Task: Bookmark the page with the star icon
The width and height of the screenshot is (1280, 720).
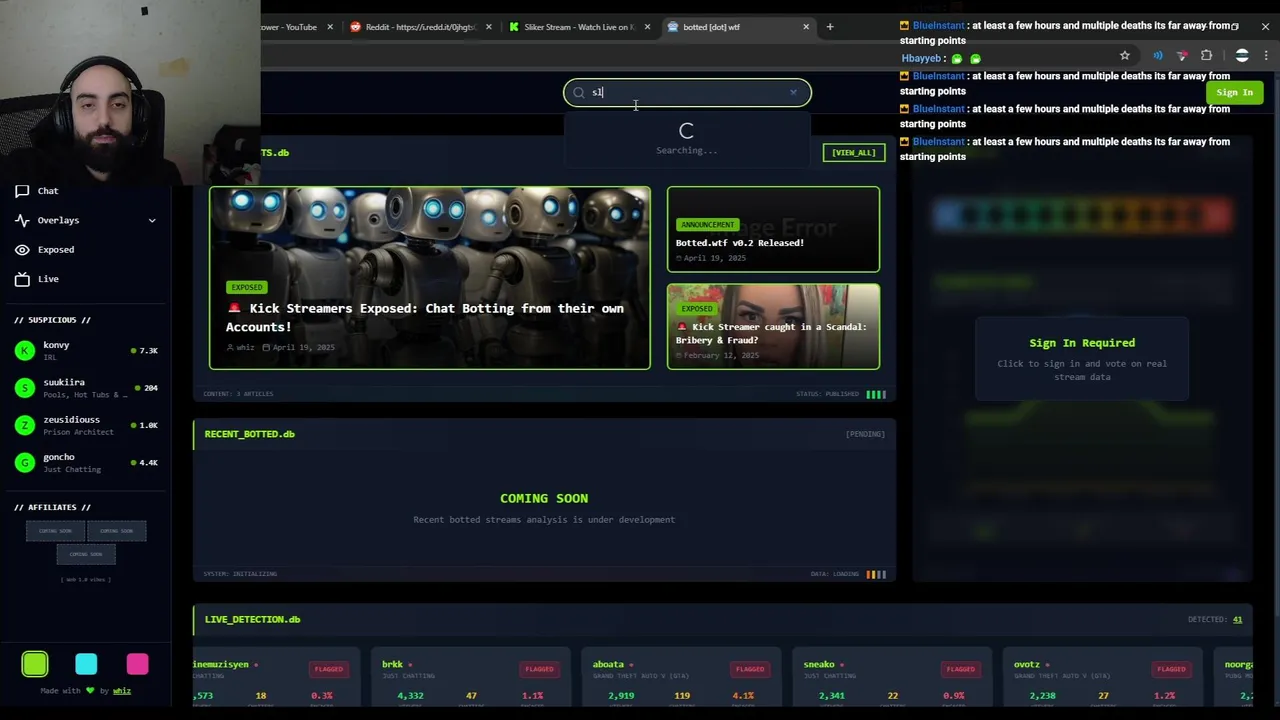Action: pos(1125,55)
